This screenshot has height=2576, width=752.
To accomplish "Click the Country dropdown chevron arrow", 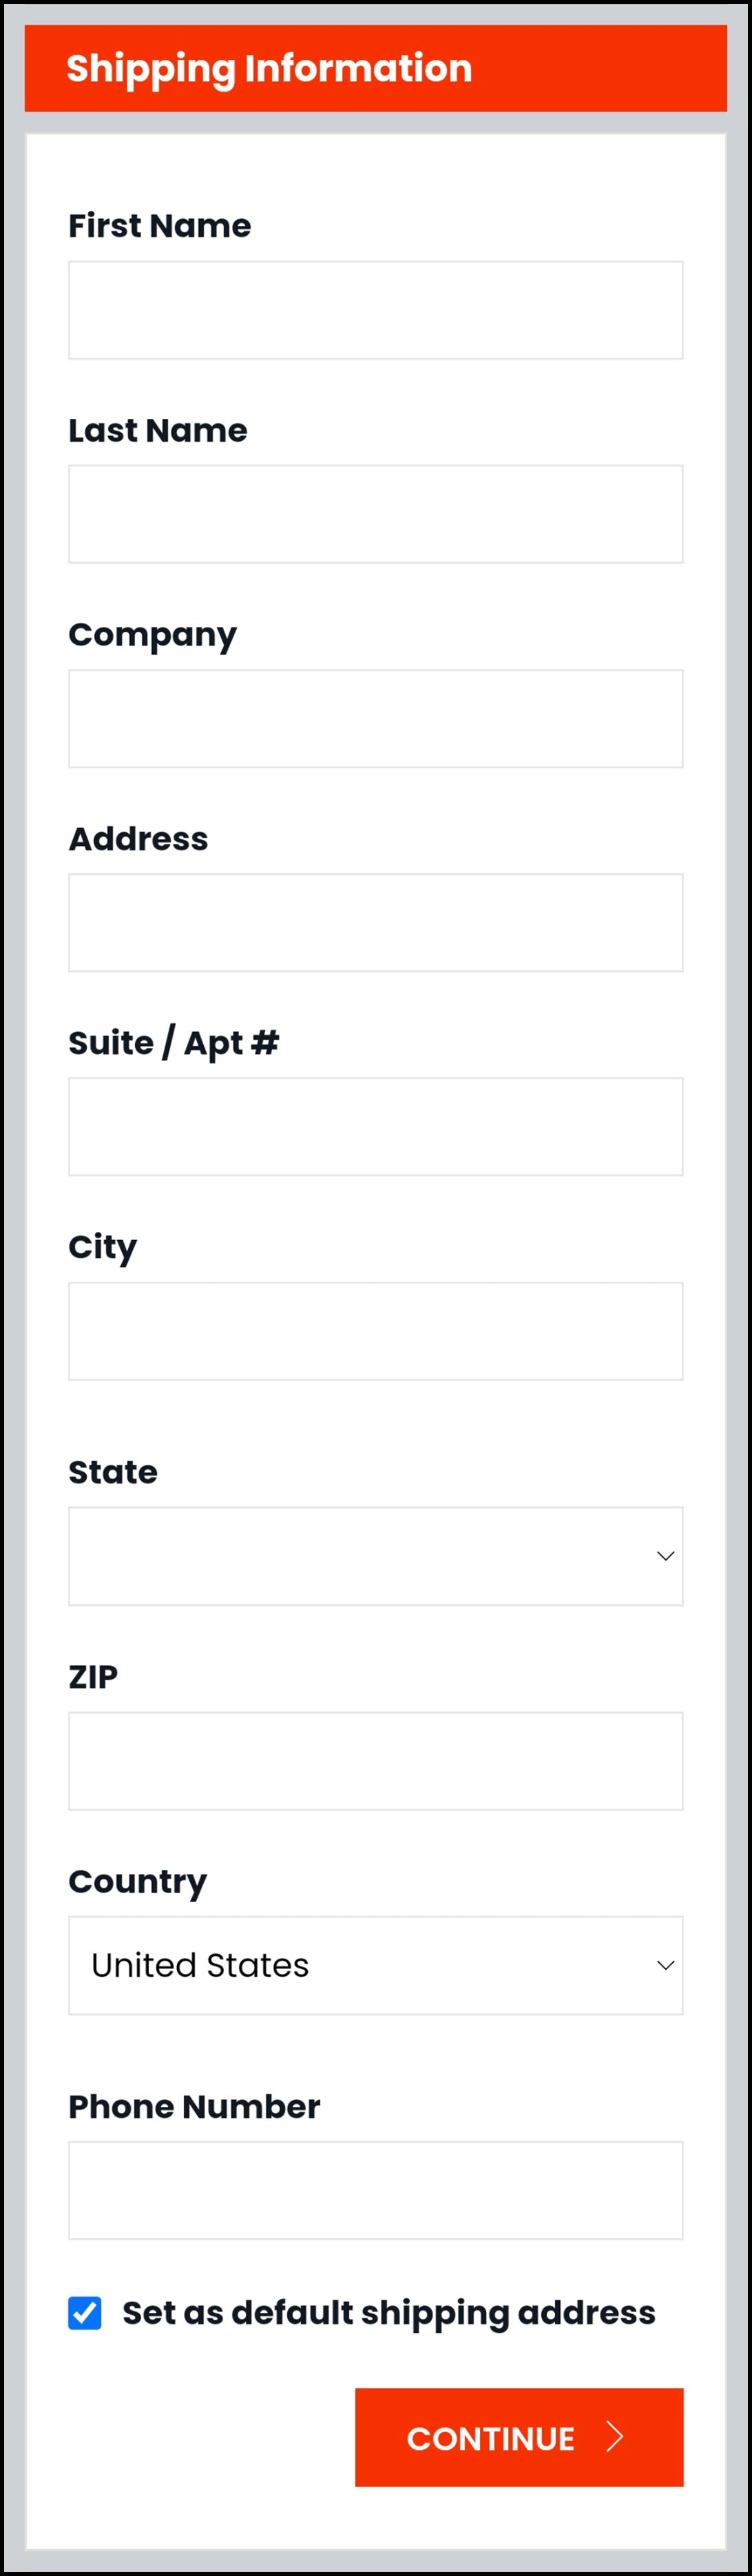I will pos(665,1965).
